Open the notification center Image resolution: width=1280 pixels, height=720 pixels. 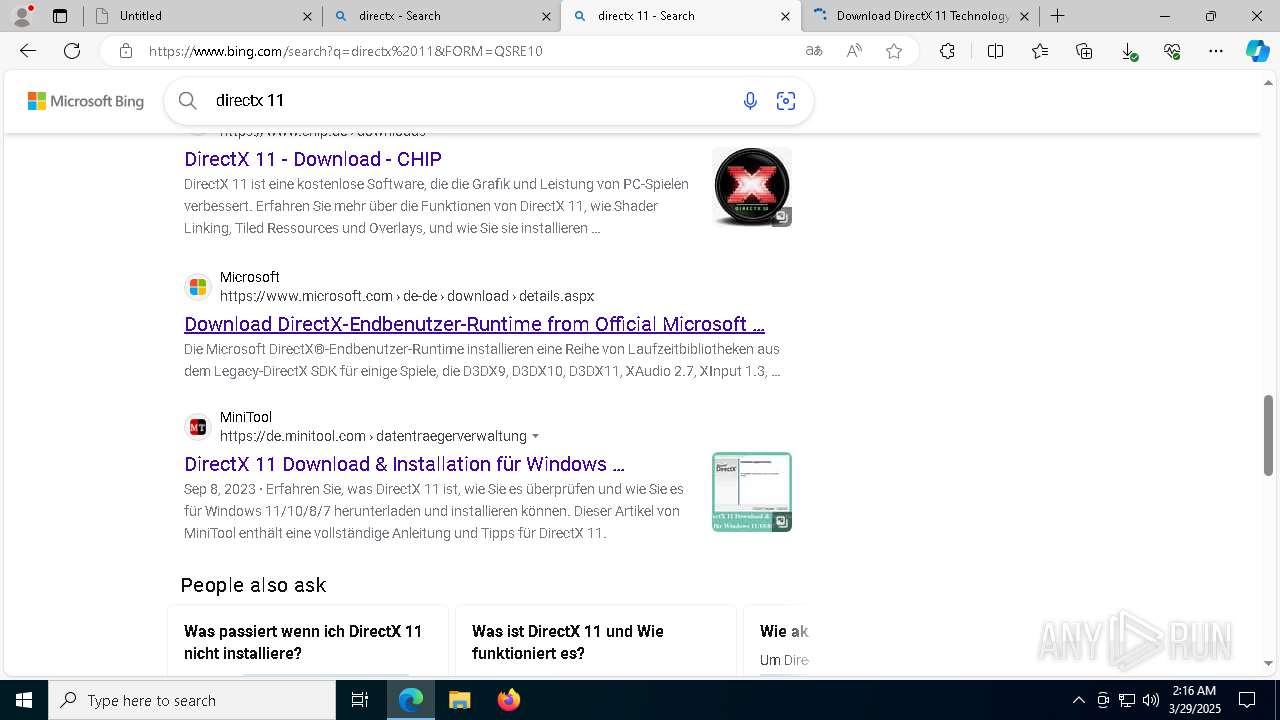[x=1247, y=700]
